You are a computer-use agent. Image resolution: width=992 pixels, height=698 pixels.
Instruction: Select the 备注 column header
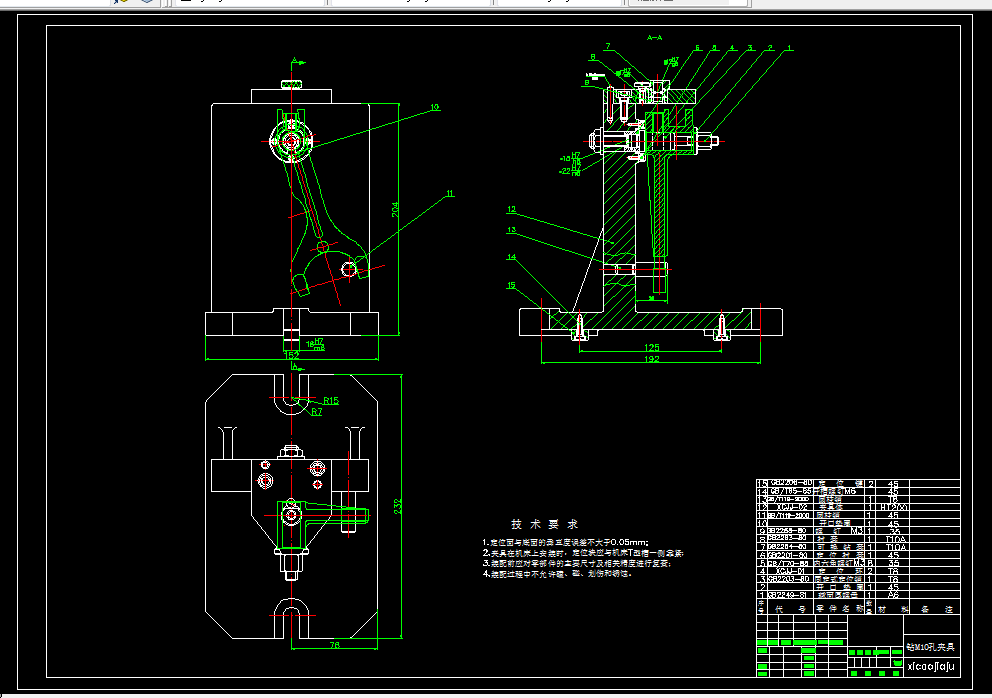pos(936,609)
